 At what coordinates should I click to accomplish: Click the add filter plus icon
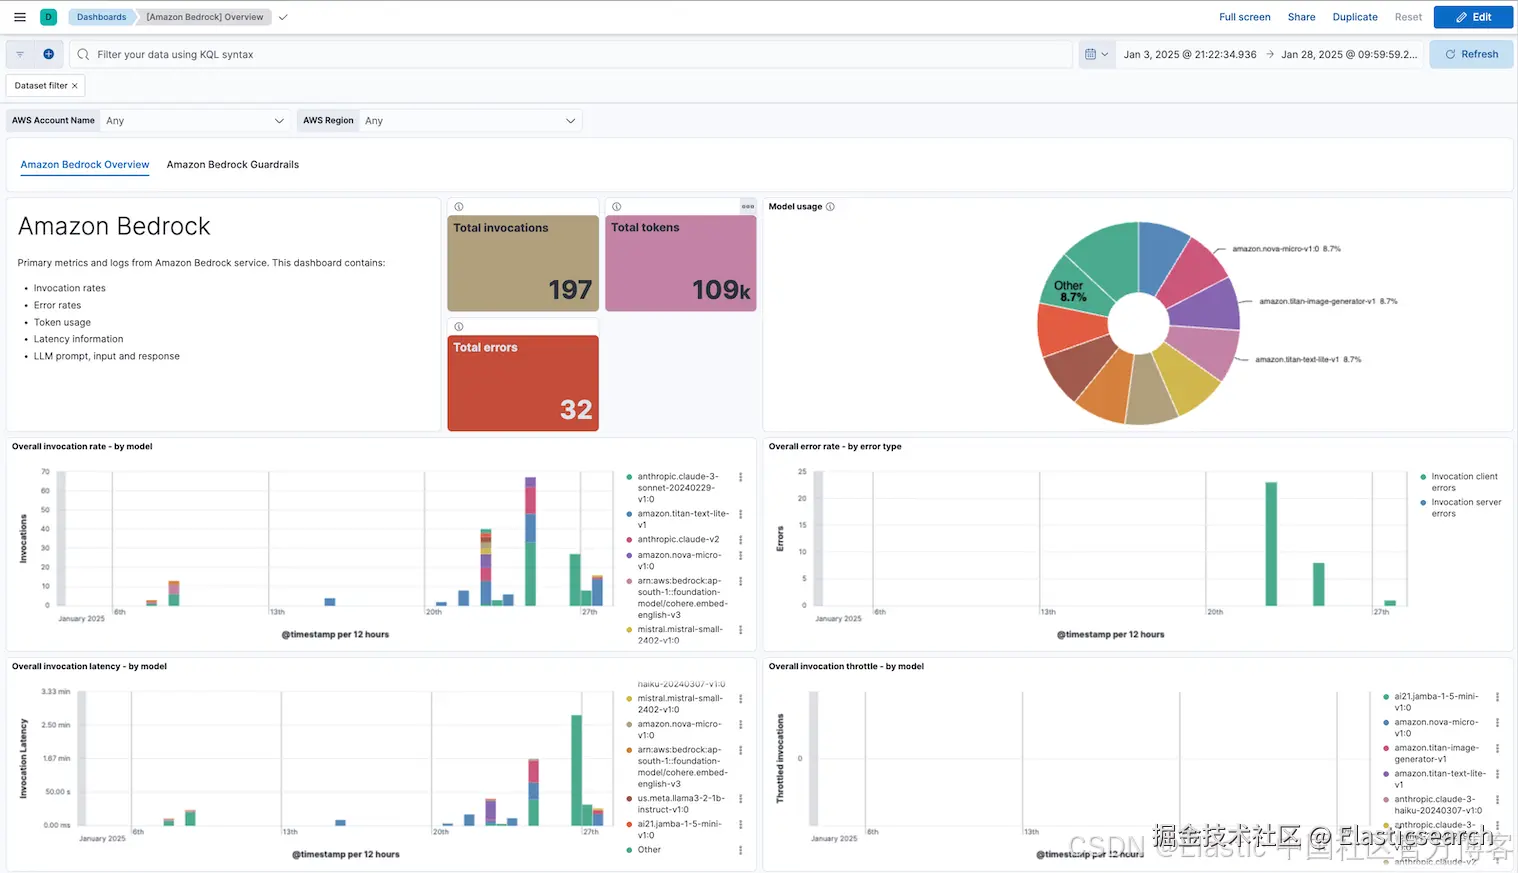tap(48, 54)
